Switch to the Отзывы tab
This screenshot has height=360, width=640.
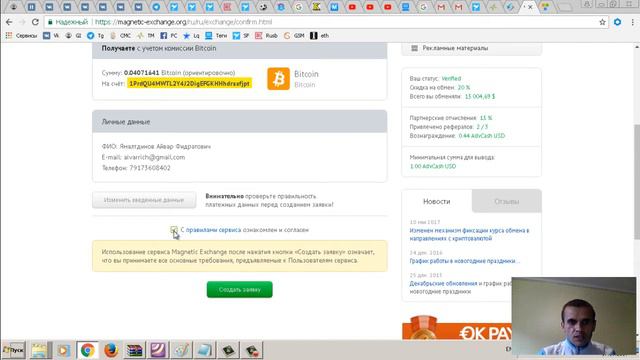point(507,201)
